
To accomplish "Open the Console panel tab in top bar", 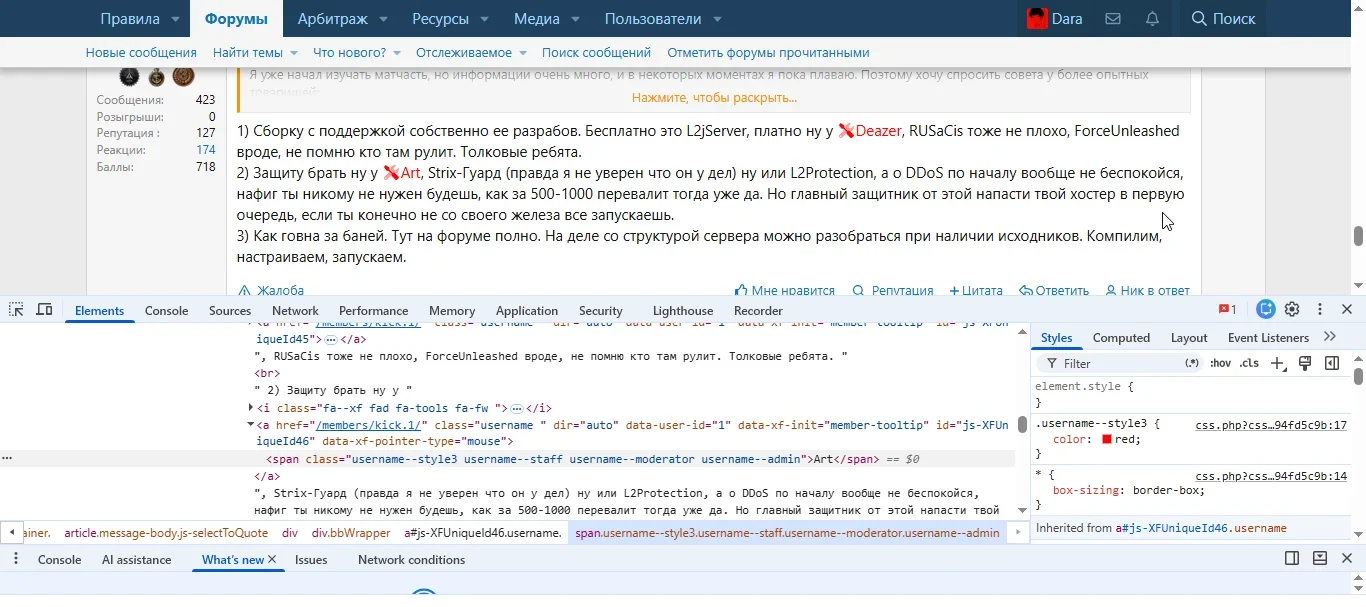I will click(x=167, y=311).
